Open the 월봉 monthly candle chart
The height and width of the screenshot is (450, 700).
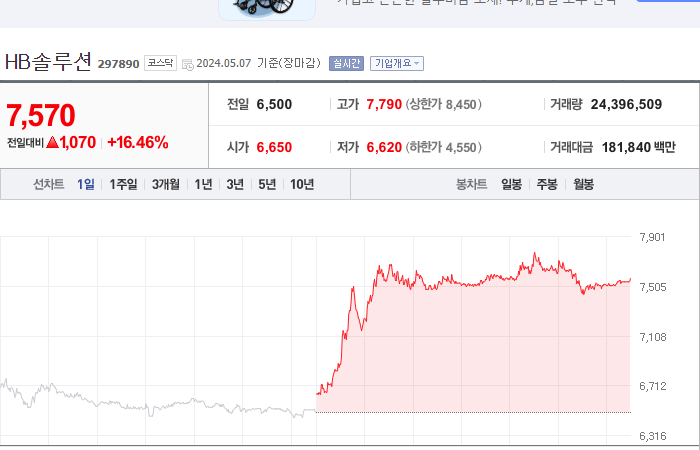[x=583, y=184]
